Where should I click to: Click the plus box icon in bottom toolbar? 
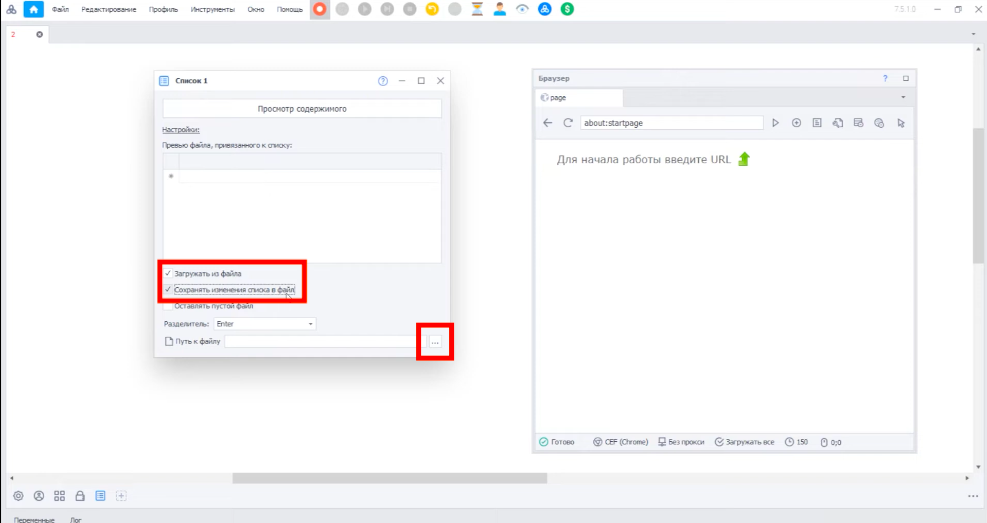[121, 496]
